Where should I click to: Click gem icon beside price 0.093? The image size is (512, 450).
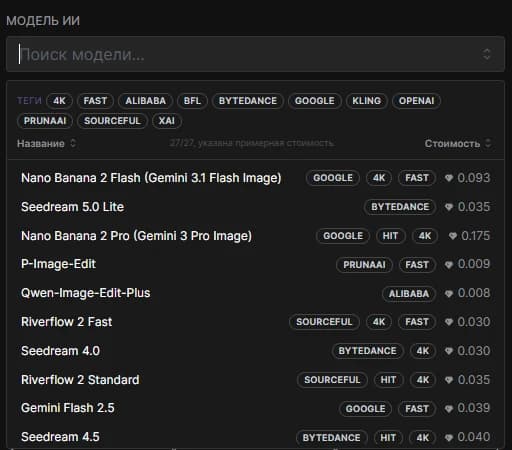point(449,178)
